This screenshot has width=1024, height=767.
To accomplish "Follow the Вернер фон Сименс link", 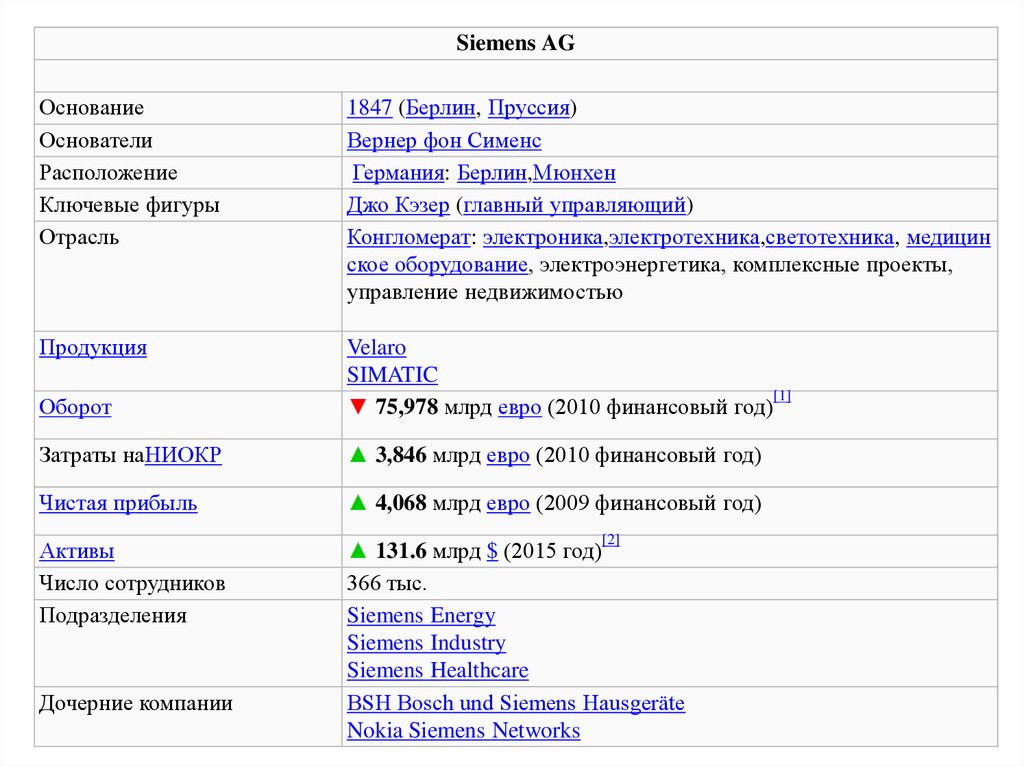I will coord(444,141).
